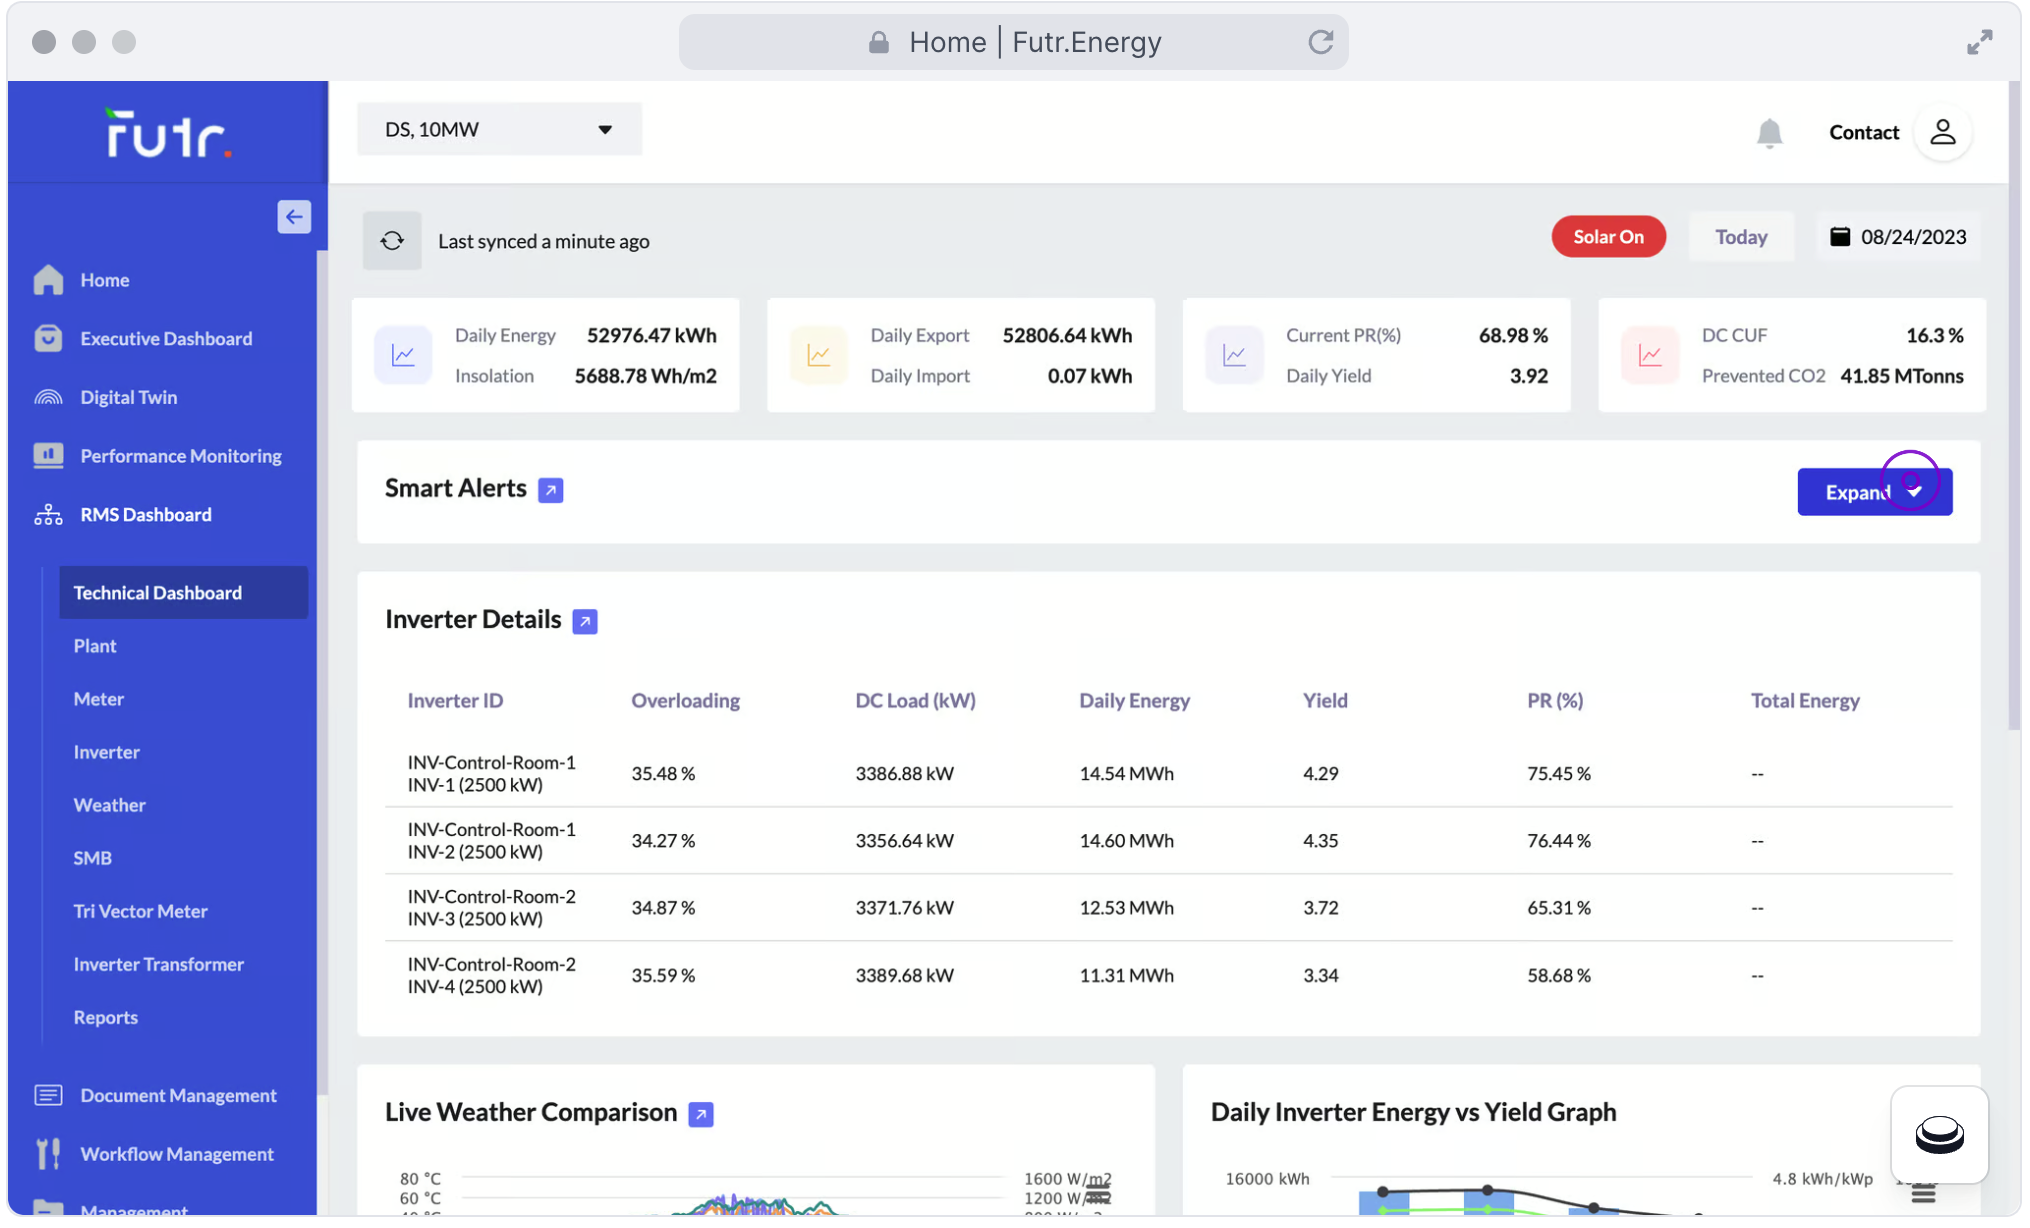The height and width of the screenshot is (1228, 2030).
Task: Click the address bar lock icon
Action: 878,42
